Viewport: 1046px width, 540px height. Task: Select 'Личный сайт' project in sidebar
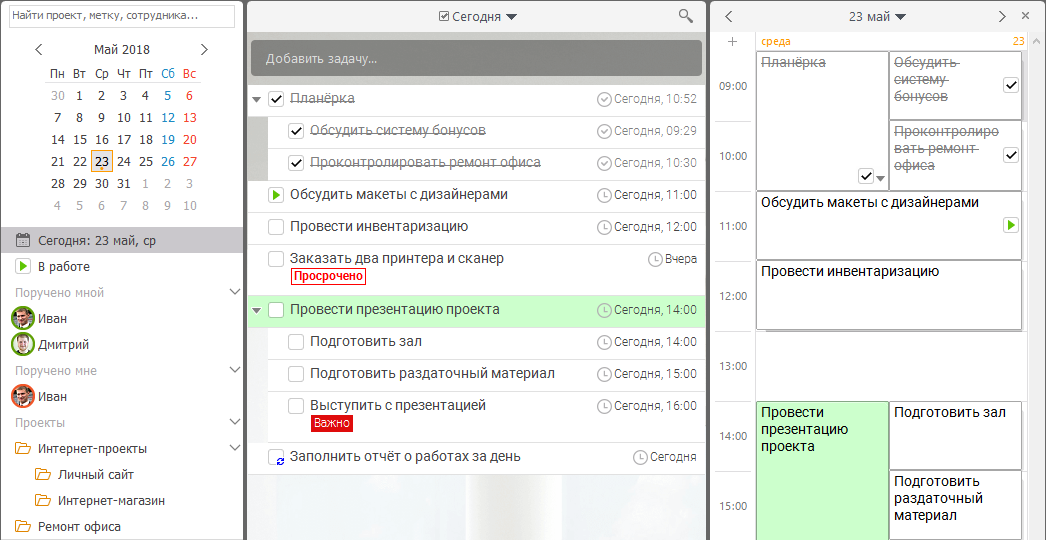pyautogui.click(x=95, y=475)
